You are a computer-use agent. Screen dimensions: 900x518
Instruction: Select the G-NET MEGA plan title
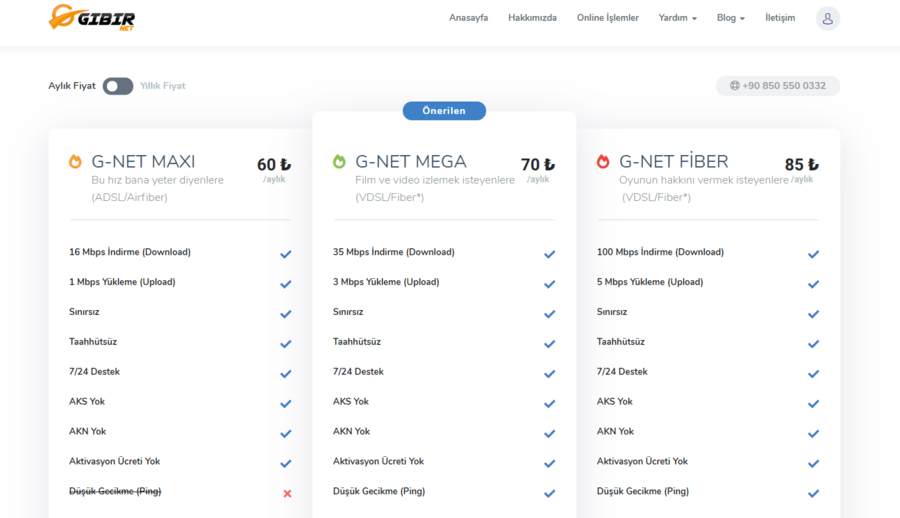(411, 161)
